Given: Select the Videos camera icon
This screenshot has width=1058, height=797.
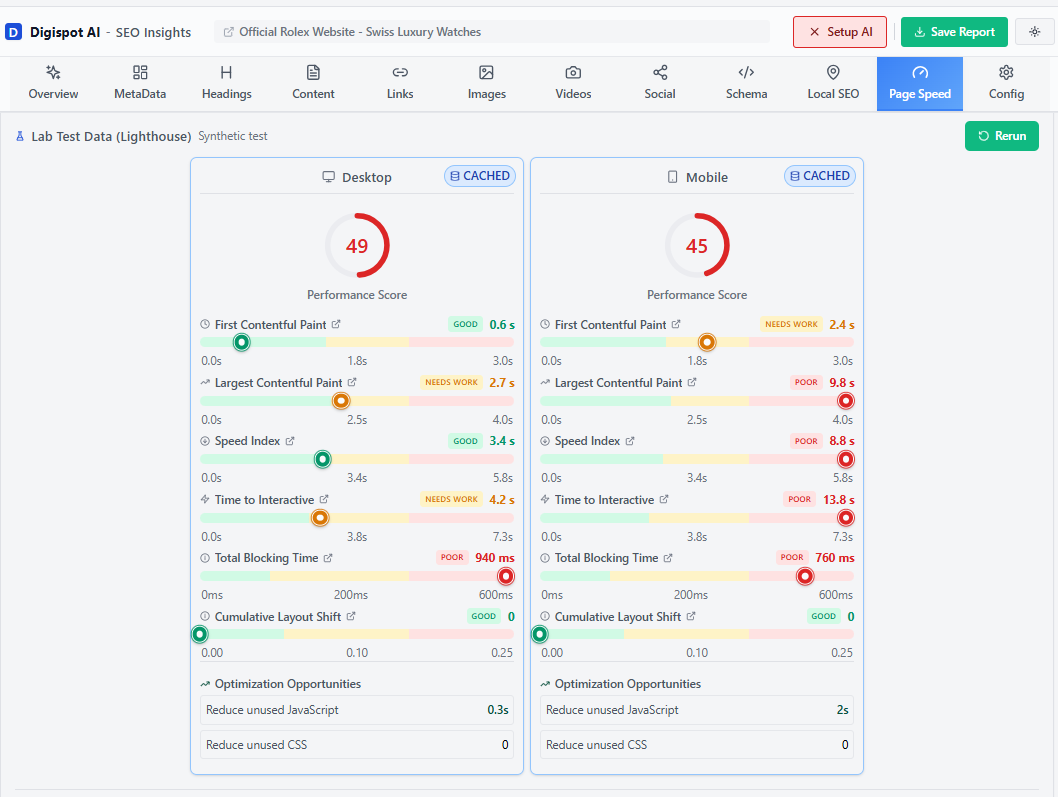Looking at the screenshot, I should (573, 74).
